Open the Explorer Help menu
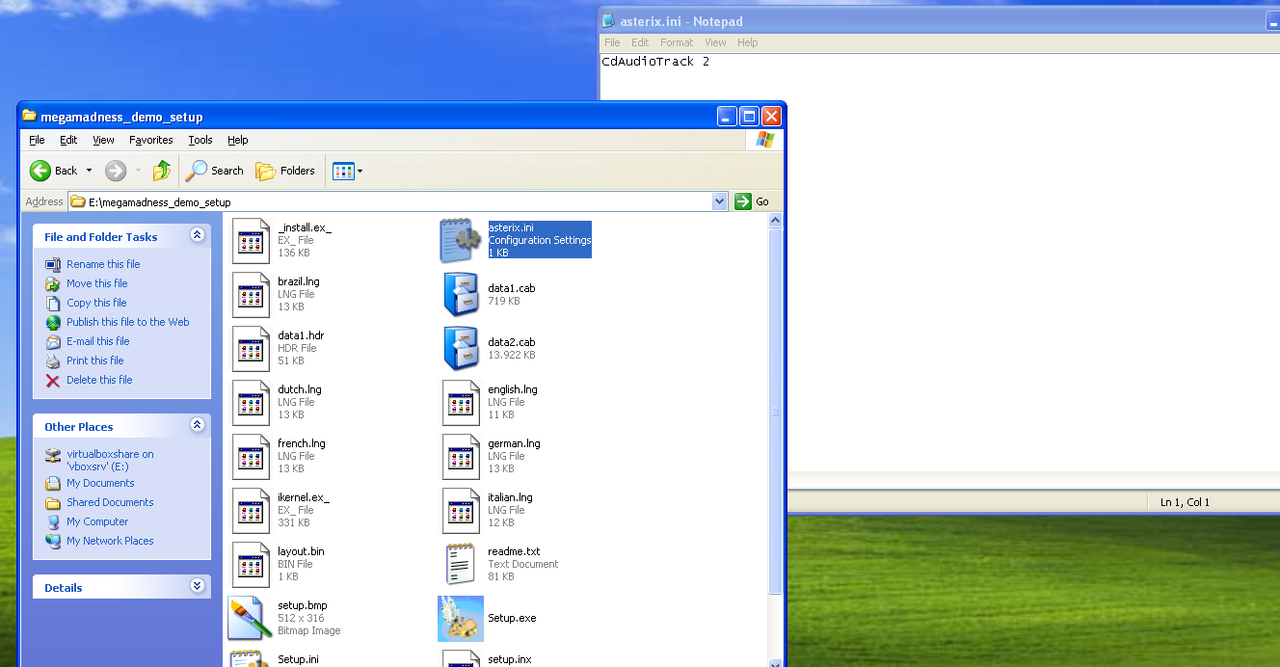The image size is (1280, 667). coord(238,140)
